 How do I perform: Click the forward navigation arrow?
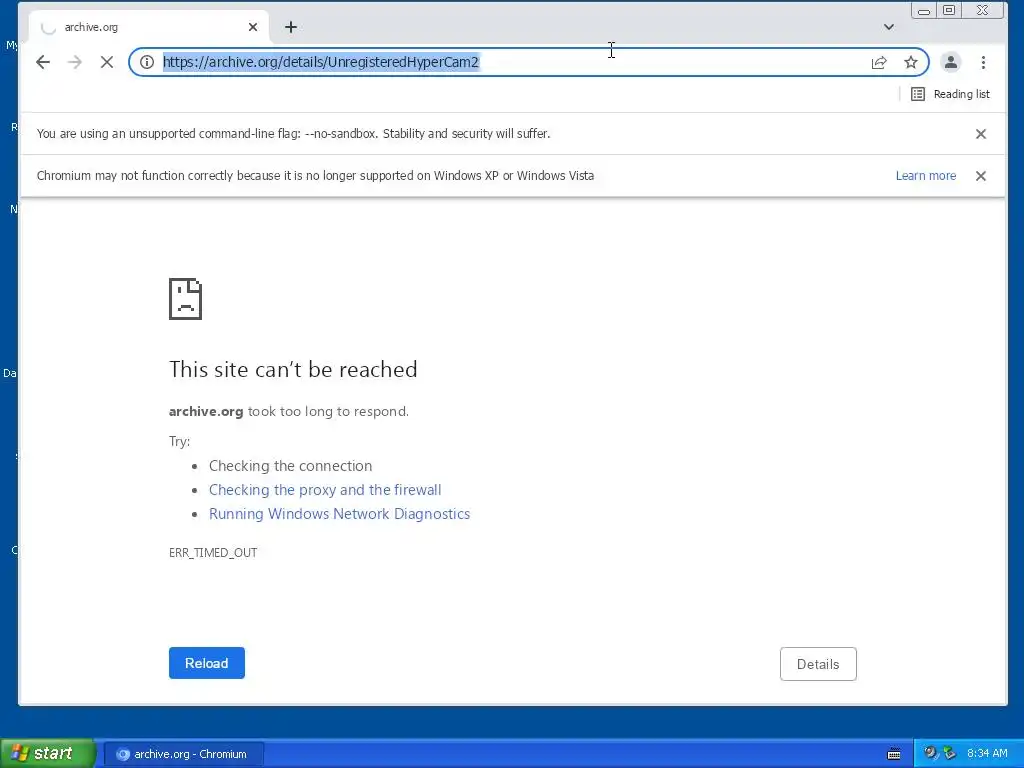[75, 62]
